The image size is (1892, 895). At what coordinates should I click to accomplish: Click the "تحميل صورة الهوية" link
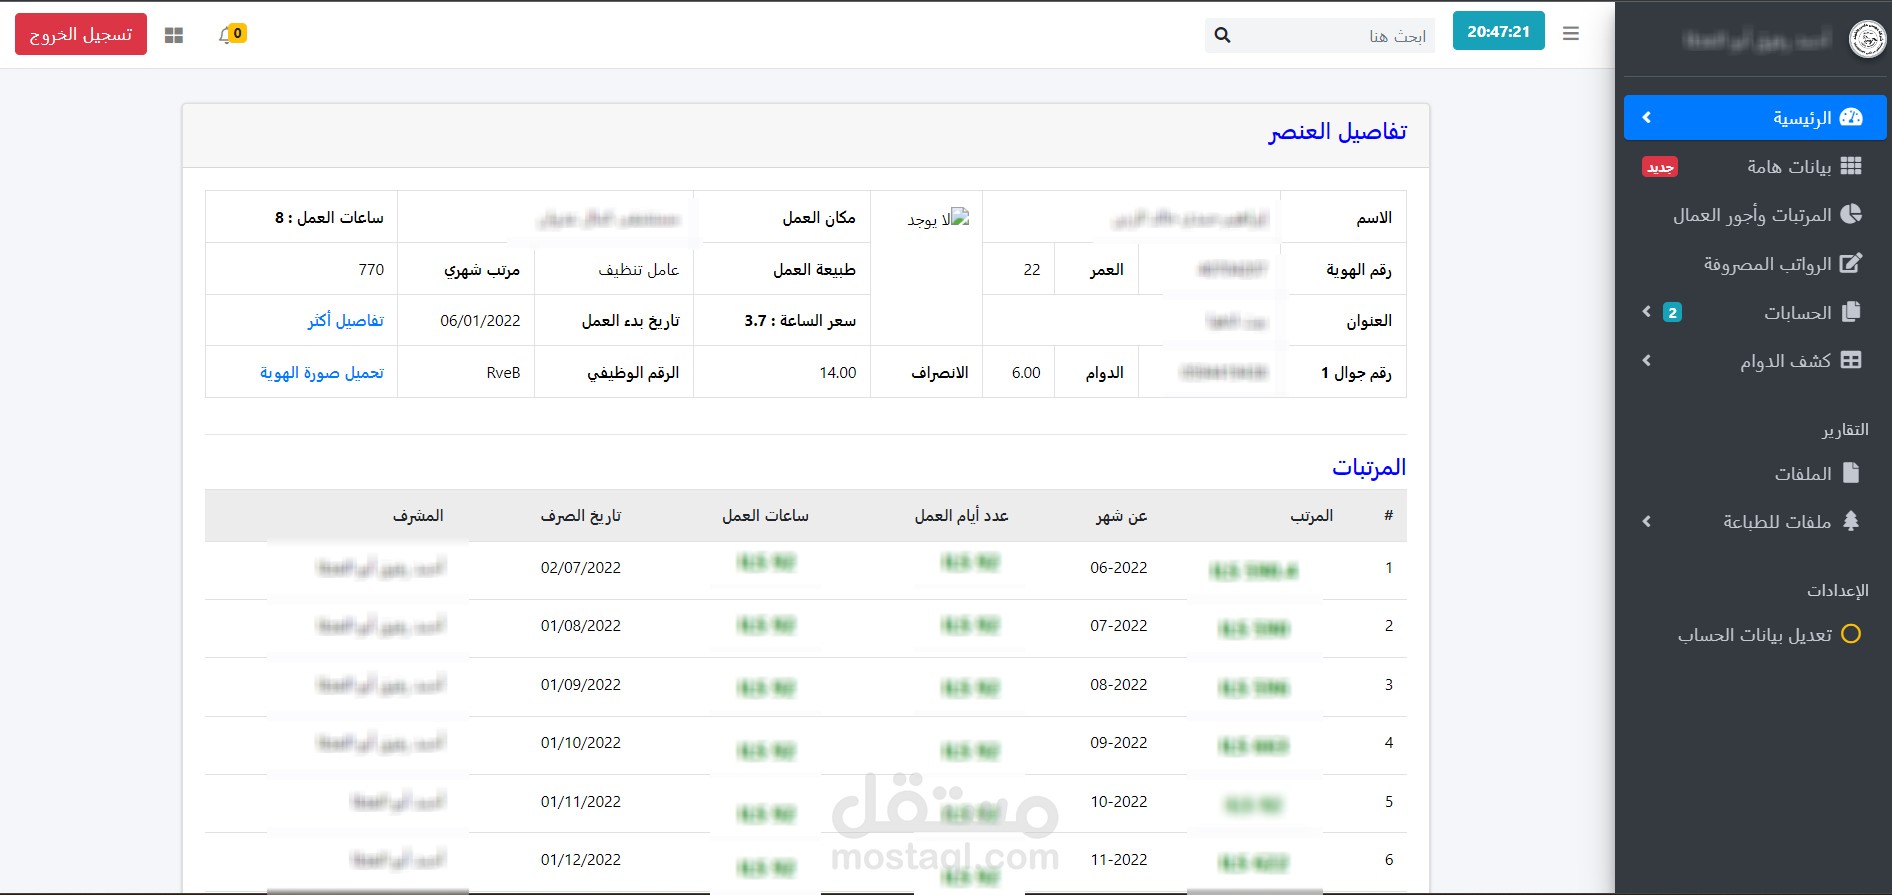click(322, 372)
